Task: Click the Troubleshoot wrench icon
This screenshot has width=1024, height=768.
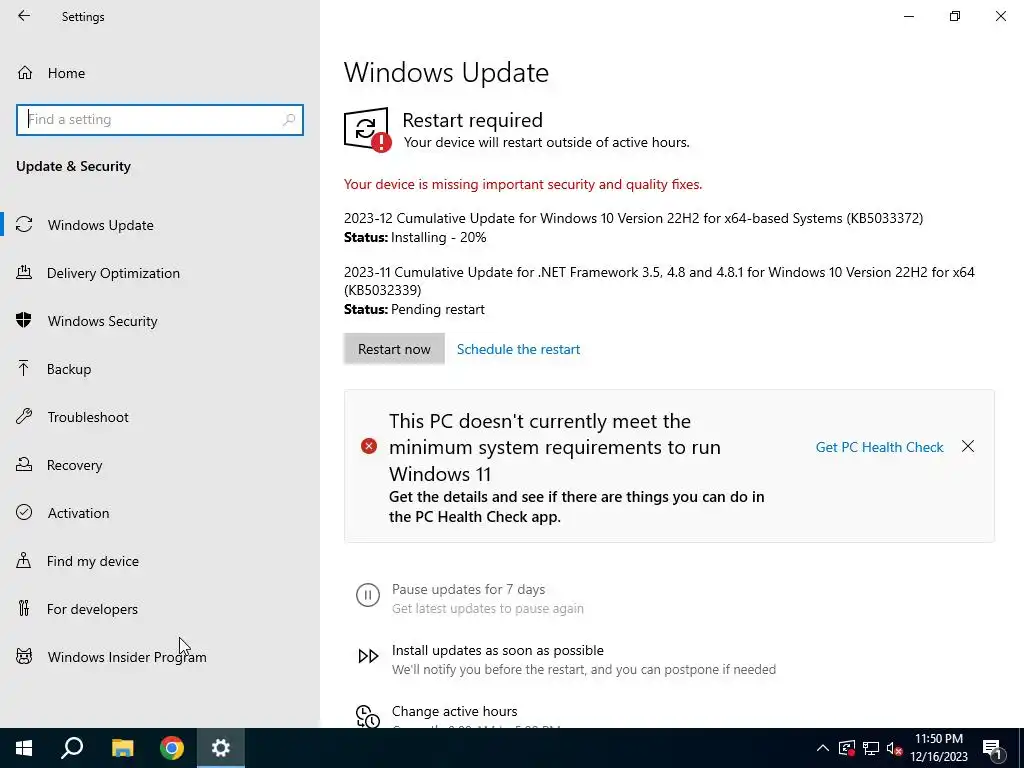Action: click(x=24, y=417)
